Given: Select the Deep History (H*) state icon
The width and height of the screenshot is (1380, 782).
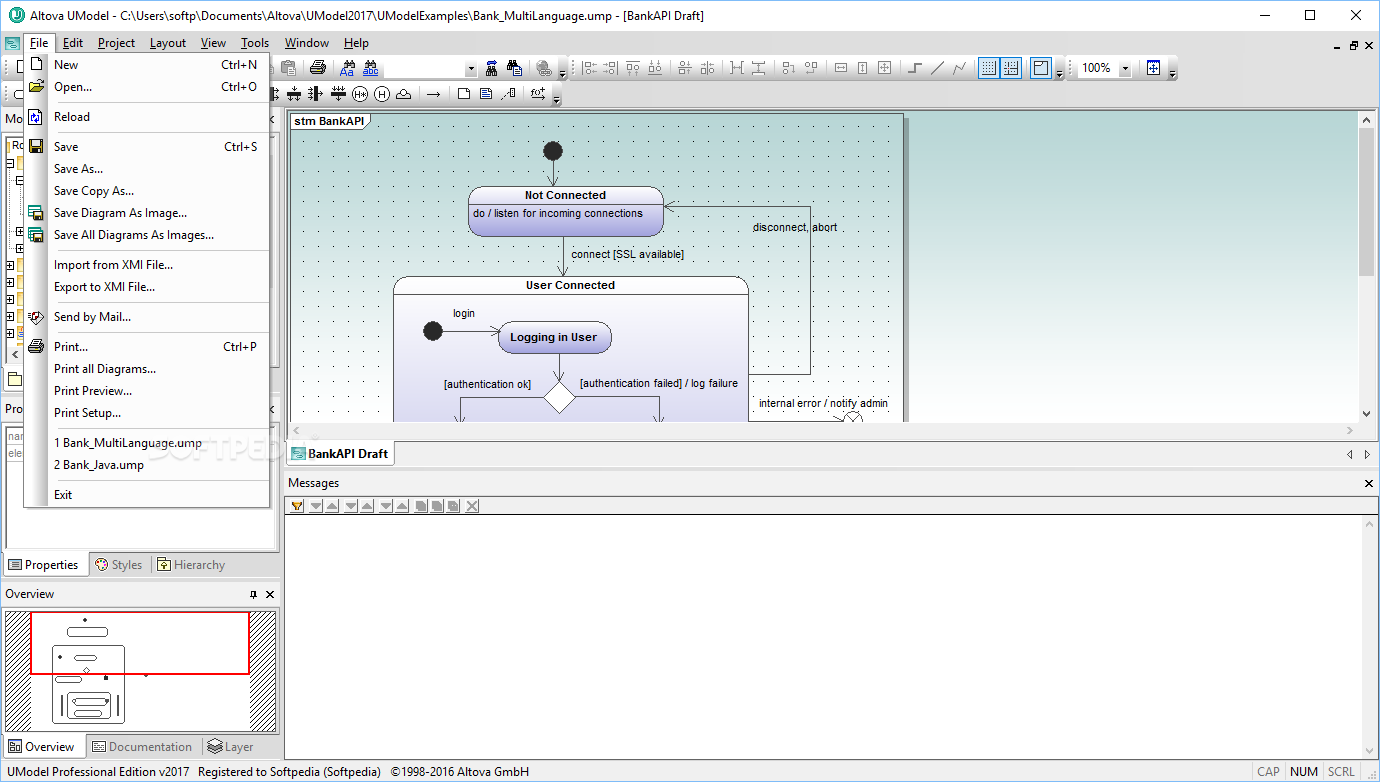Looking at the screenshot, I should pyautogui.click(x=359, y=94).
